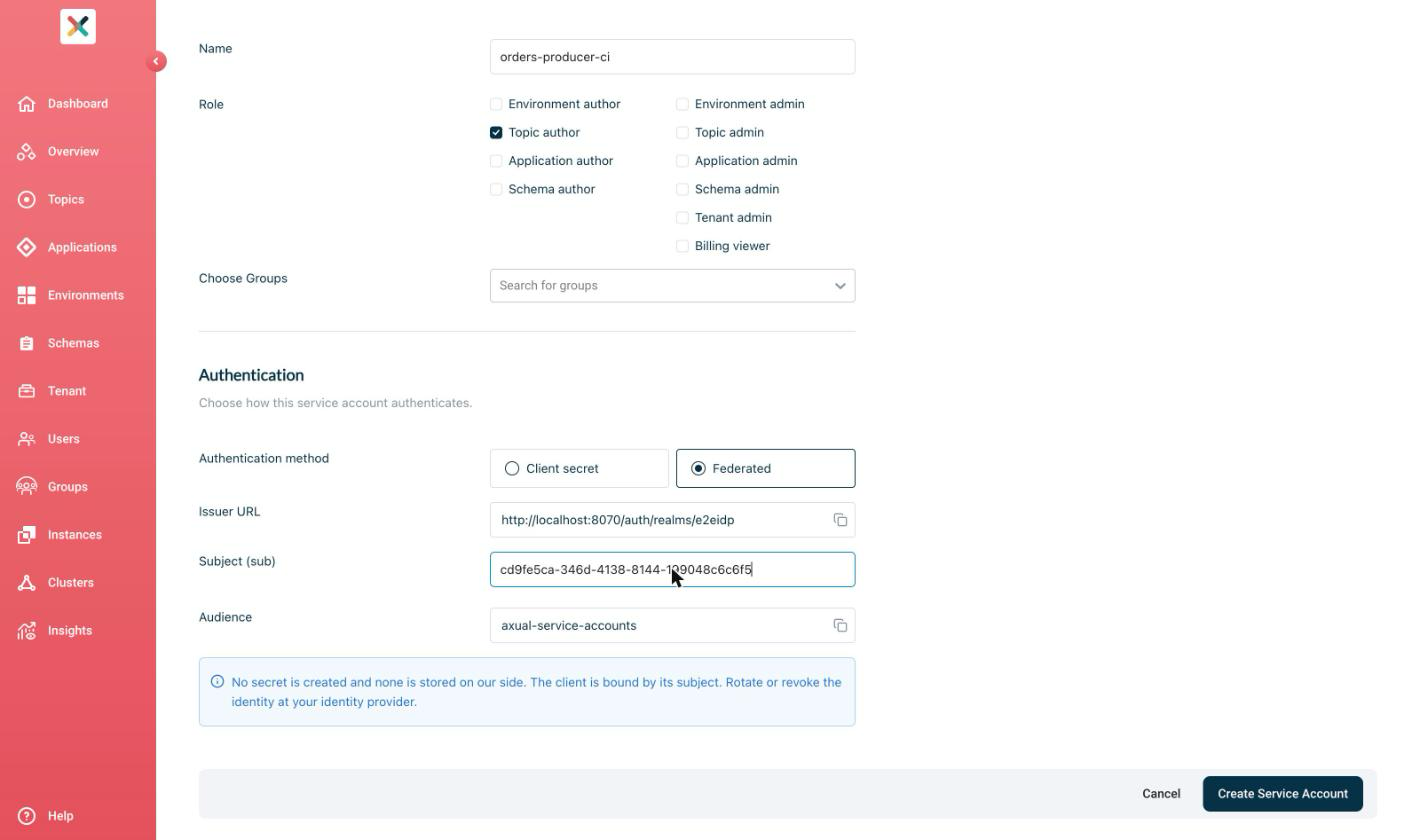Enable the Application author role
This screenshot has width=1420, height=840.
point(496,161)
